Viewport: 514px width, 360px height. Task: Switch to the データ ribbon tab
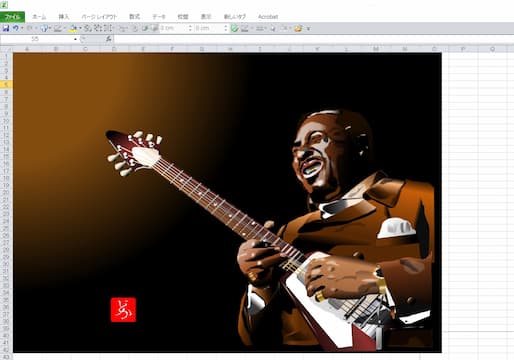[159, 17]
